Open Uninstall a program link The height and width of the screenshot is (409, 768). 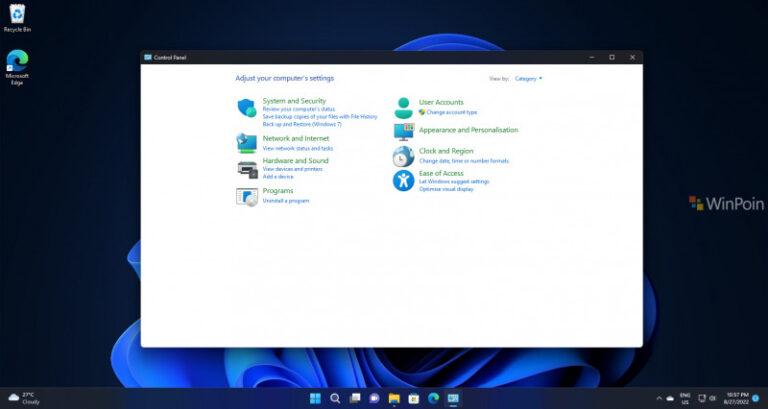286,201
